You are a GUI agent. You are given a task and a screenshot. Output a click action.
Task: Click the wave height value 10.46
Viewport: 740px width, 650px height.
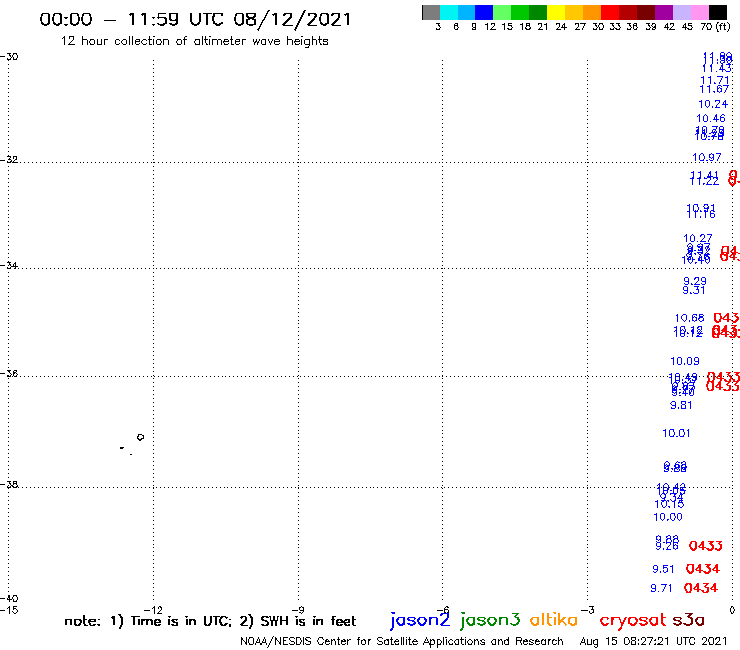711,118
